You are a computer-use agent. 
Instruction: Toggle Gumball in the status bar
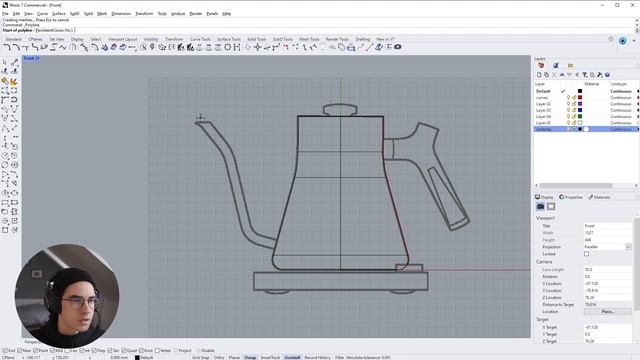pyautogui.click(x=292, y=358)
